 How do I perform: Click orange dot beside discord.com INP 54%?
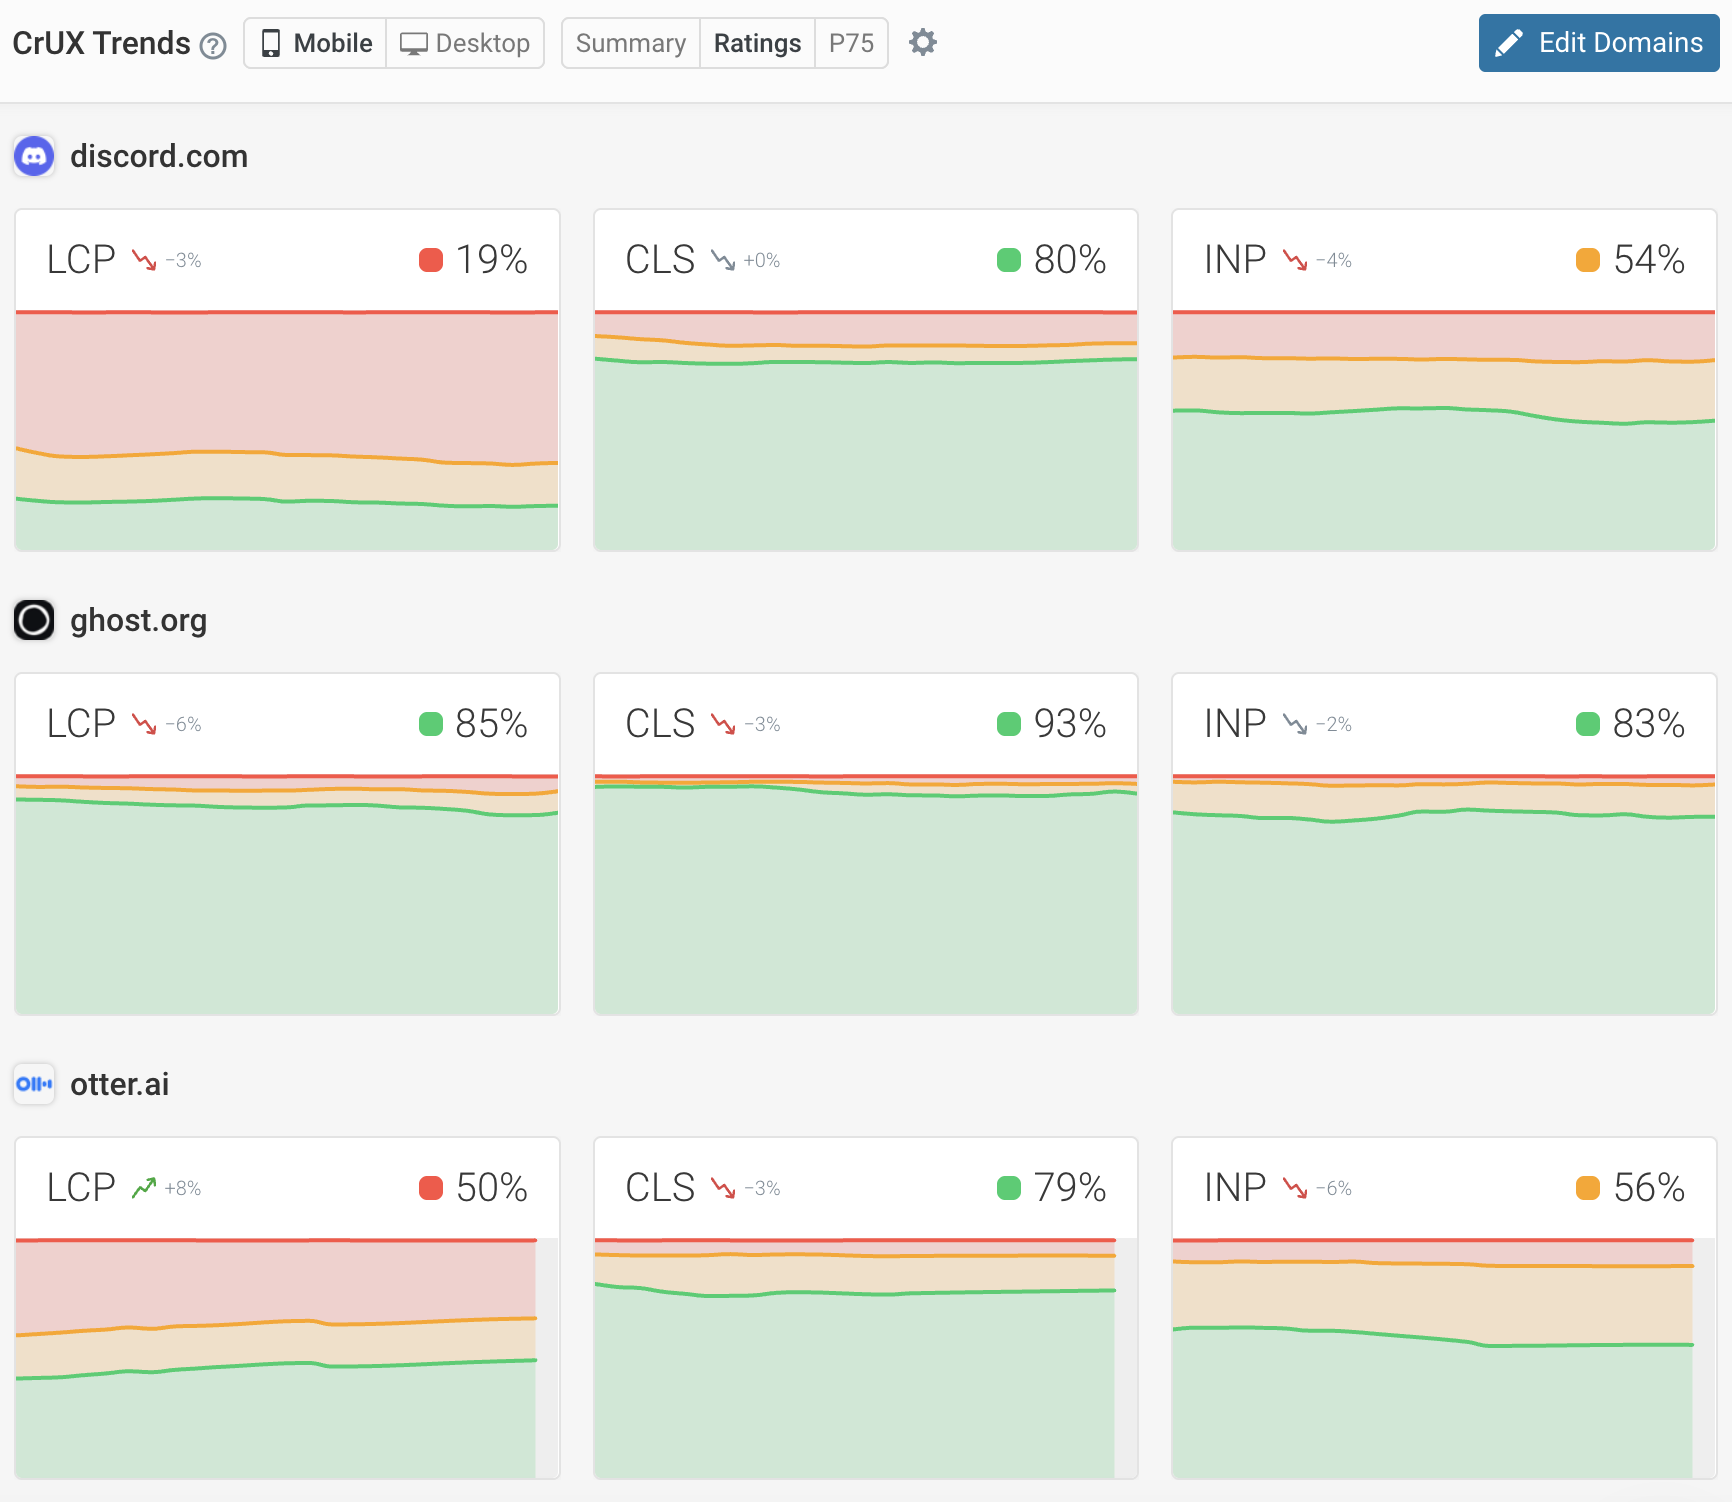click(x=1588, y=260)
